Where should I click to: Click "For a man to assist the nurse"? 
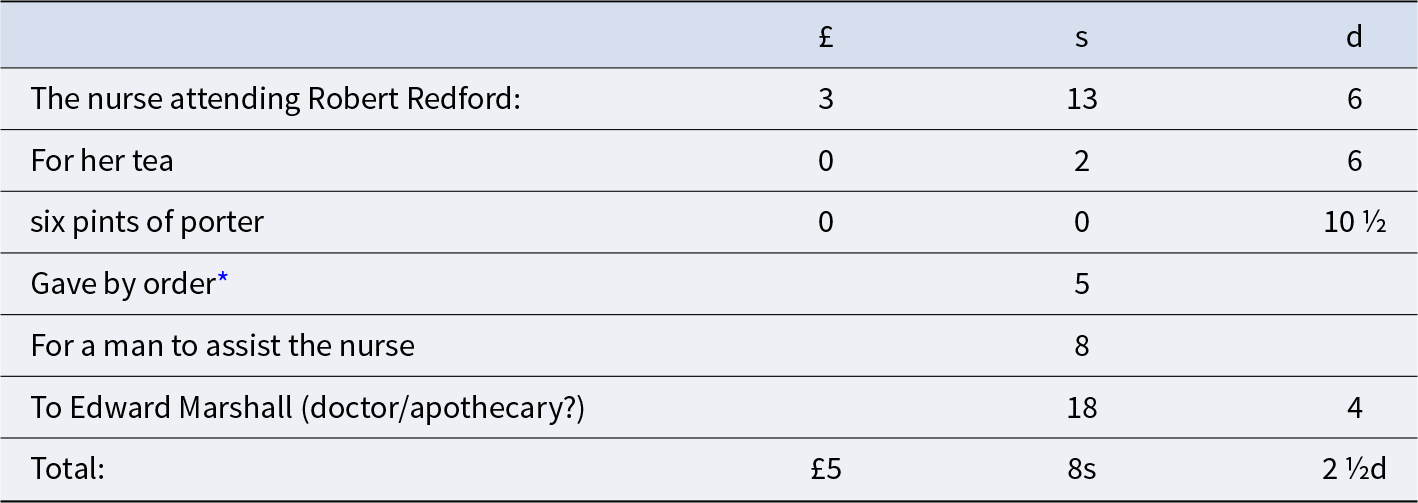pyautogui.click(x=222, y=346)
